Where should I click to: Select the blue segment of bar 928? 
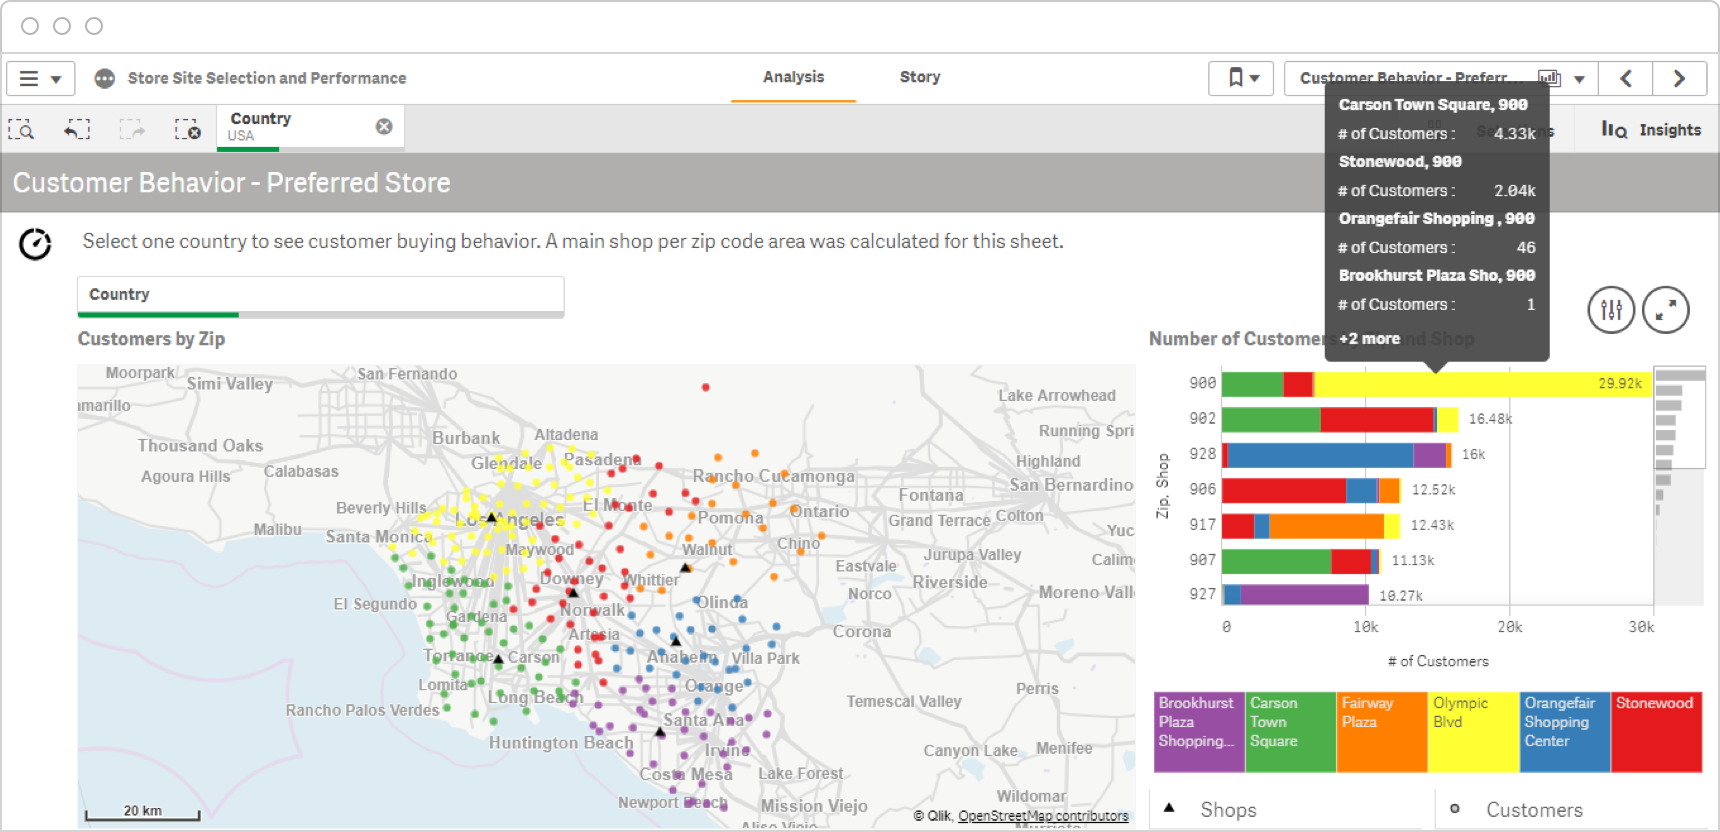[x=1320, y=455]
